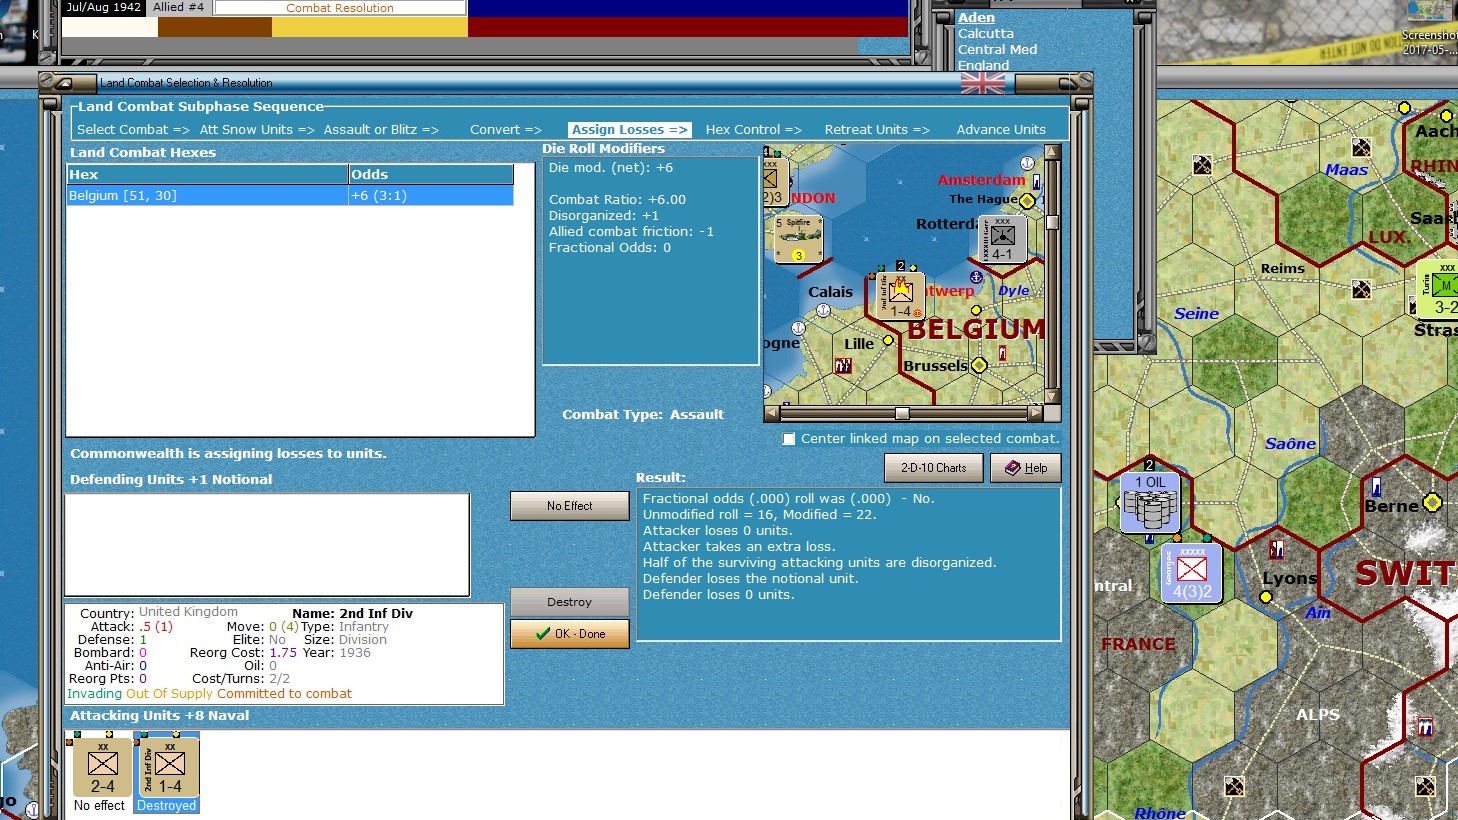This screenshot has width=1458, height=820.
Task: Go to the Hex Control subphase step
Action: tap(754, 130)
